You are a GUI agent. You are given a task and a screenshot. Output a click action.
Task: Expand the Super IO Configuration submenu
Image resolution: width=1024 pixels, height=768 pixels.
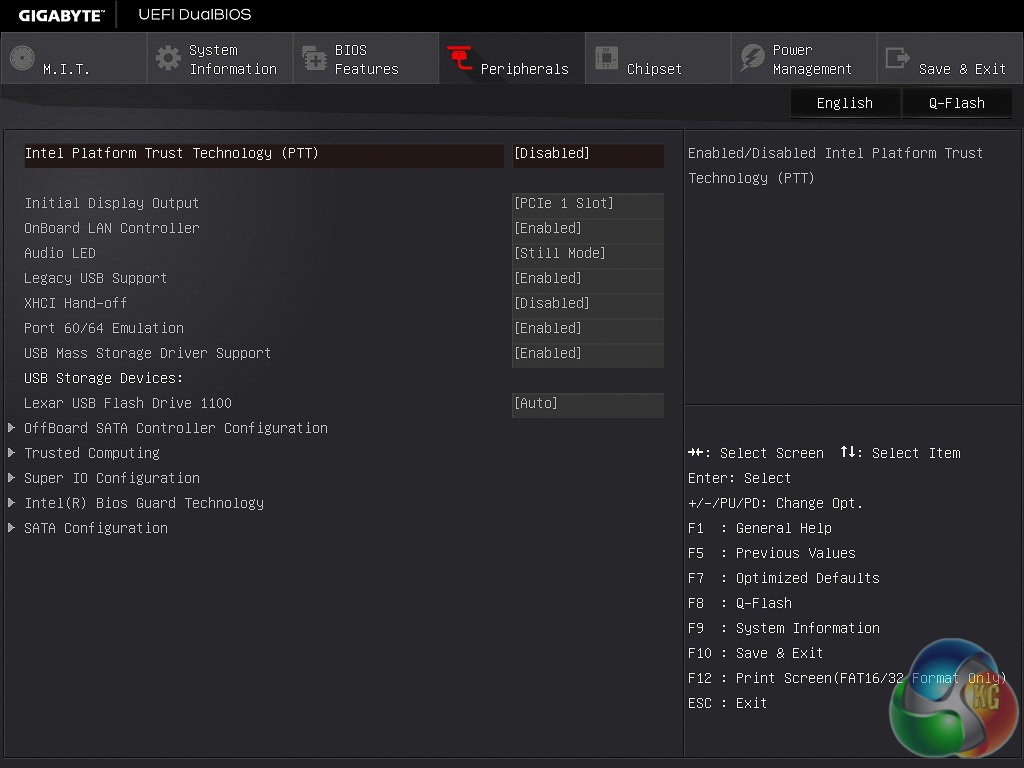pyautogui.click(x=112, y=478)
